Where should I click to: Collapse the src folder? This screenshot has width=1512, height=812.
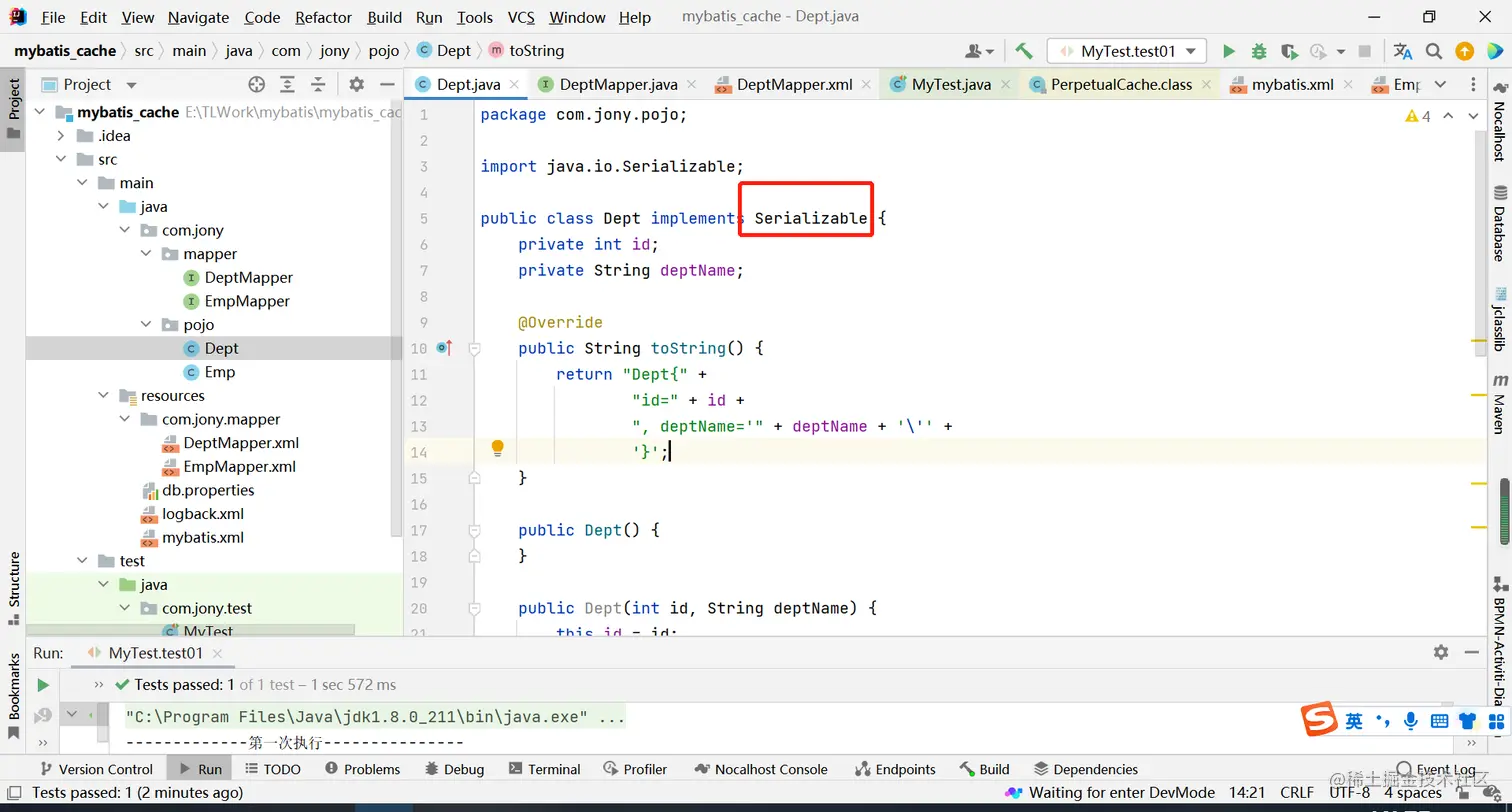pos(61,160)
